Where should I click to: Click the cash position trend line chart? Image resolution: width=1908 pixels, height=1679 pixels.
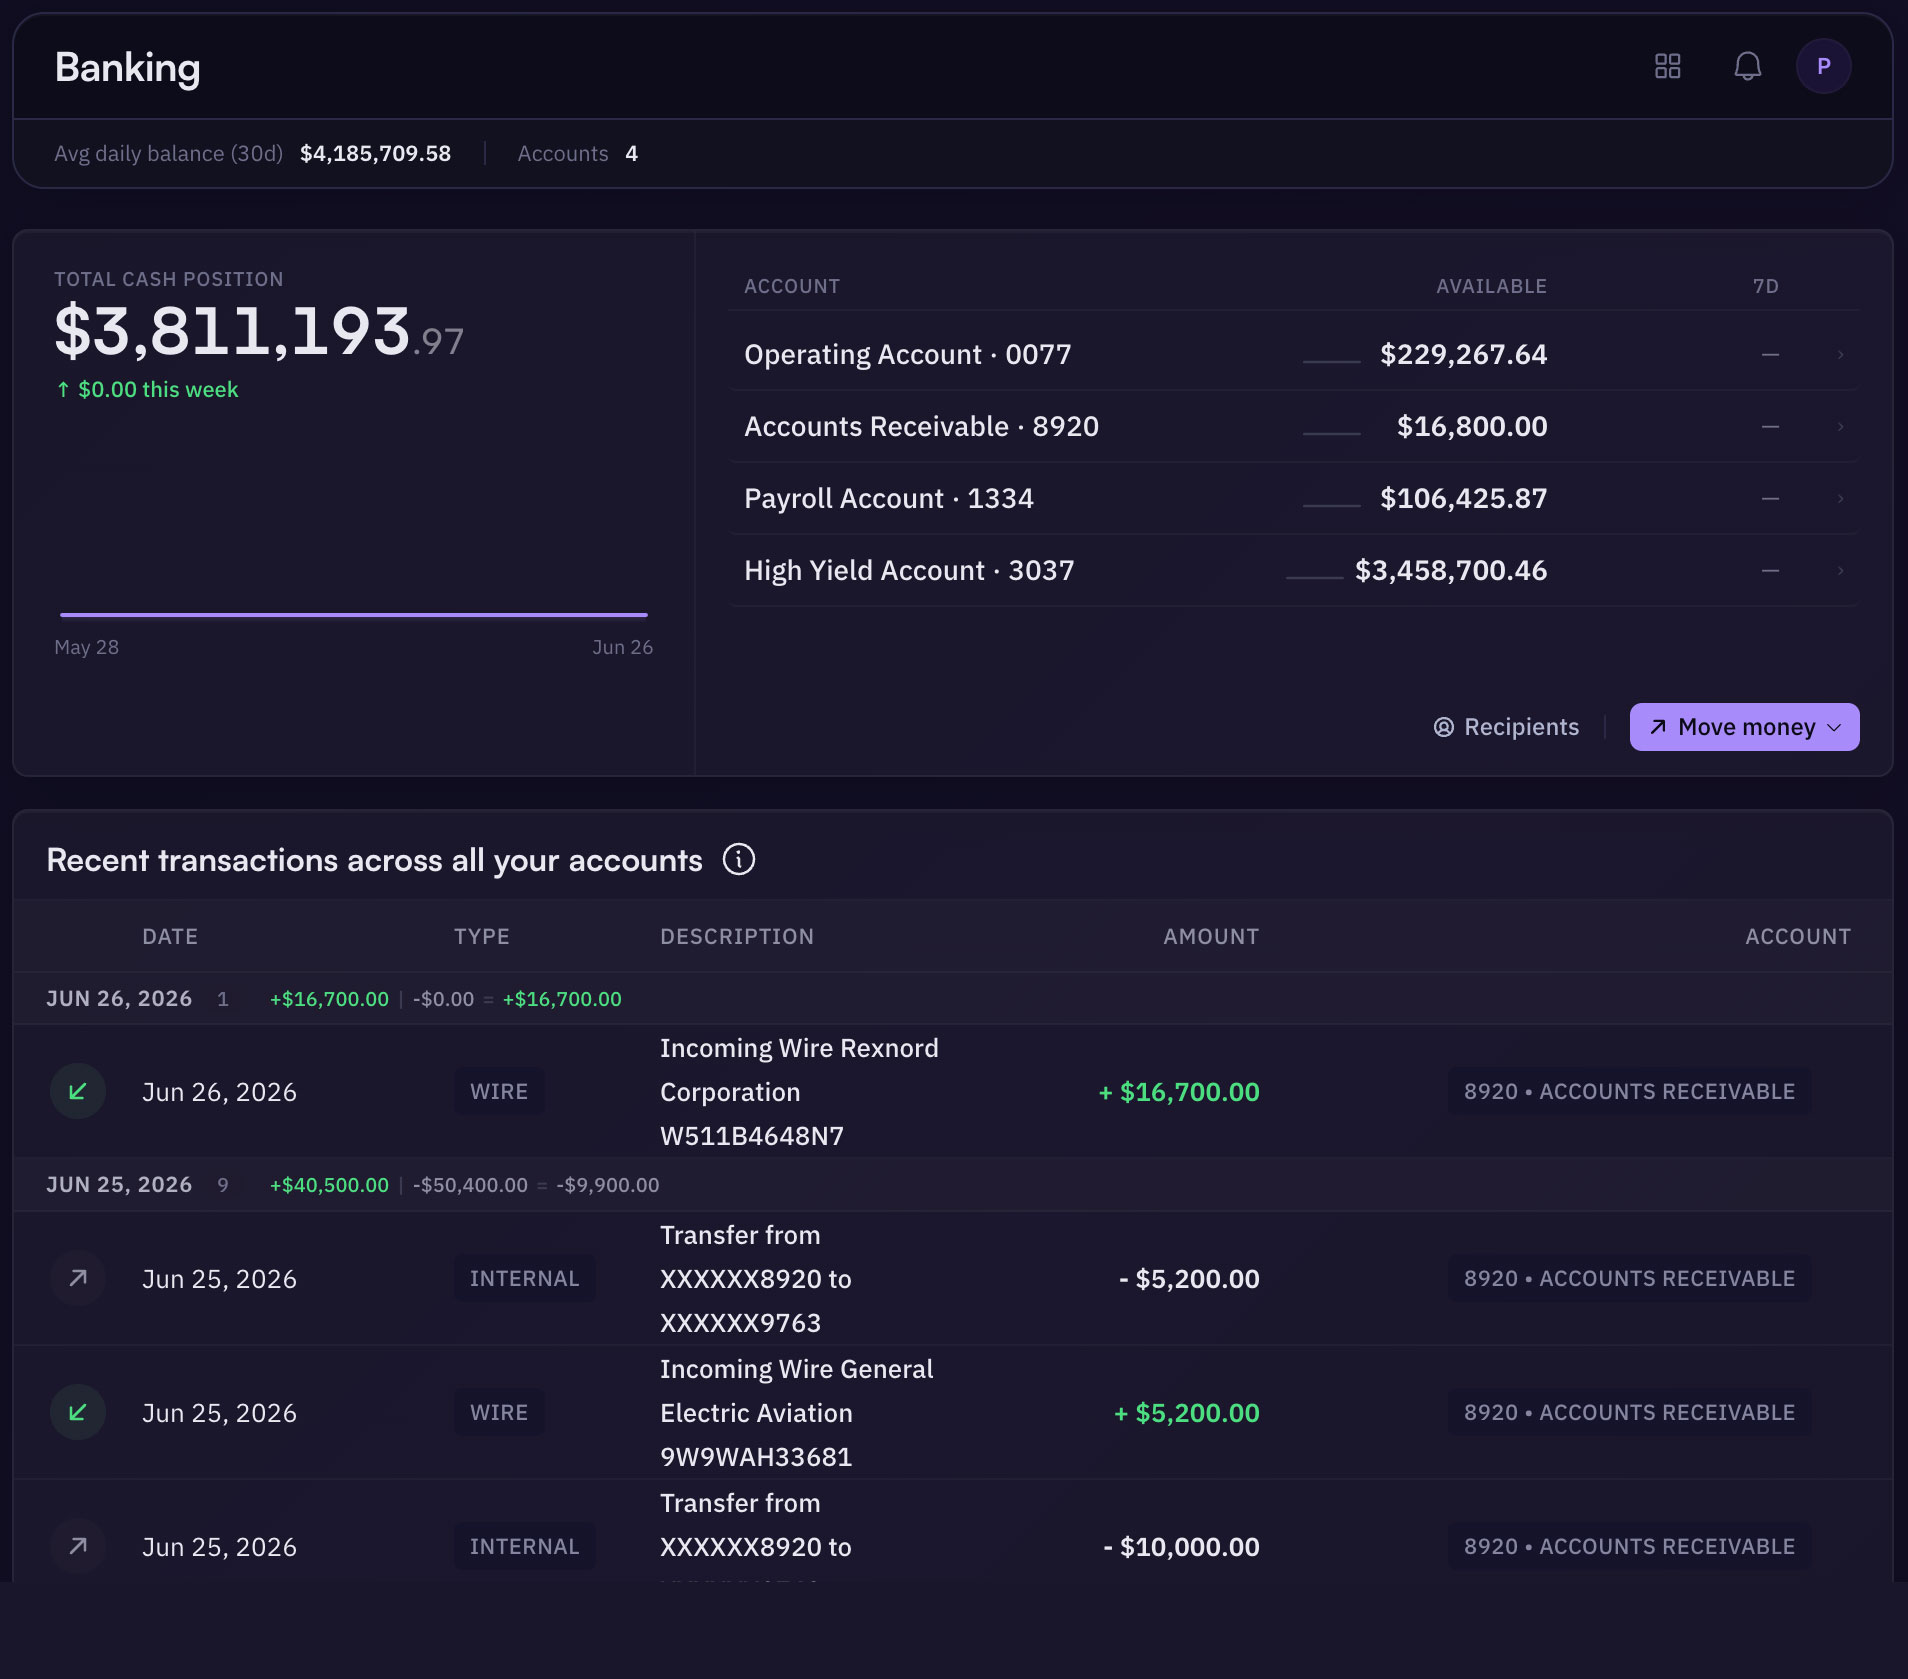tap(354, 614)
